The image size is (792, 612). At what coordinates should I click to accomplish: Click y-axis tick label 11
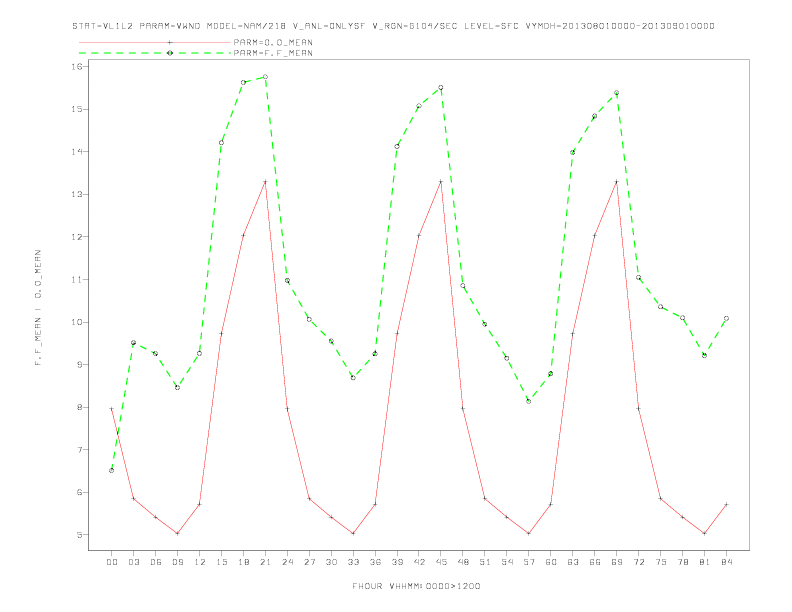77,279
